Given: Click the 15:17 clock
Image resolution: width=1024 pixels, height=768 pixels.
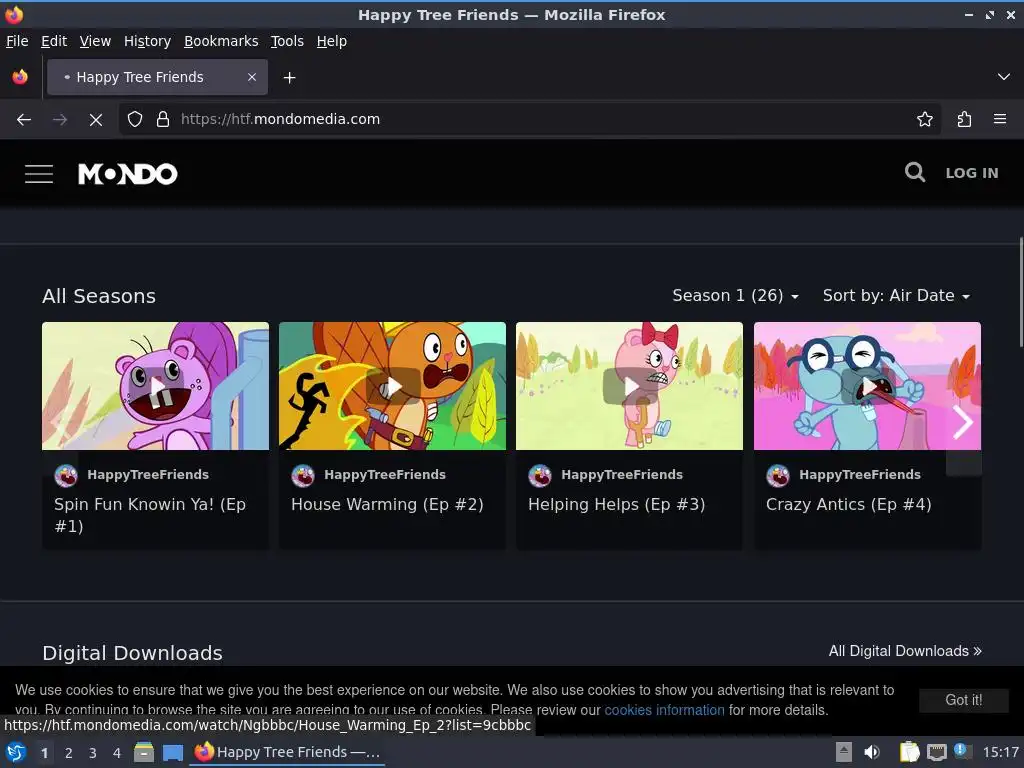Looking at the screenshot, I should point(1001,752).
